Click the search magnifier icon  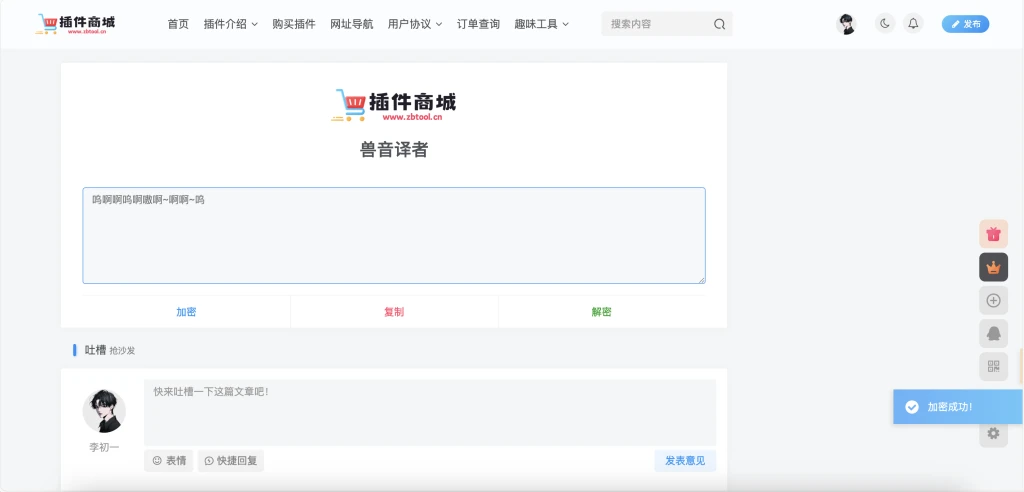point(719,24)
